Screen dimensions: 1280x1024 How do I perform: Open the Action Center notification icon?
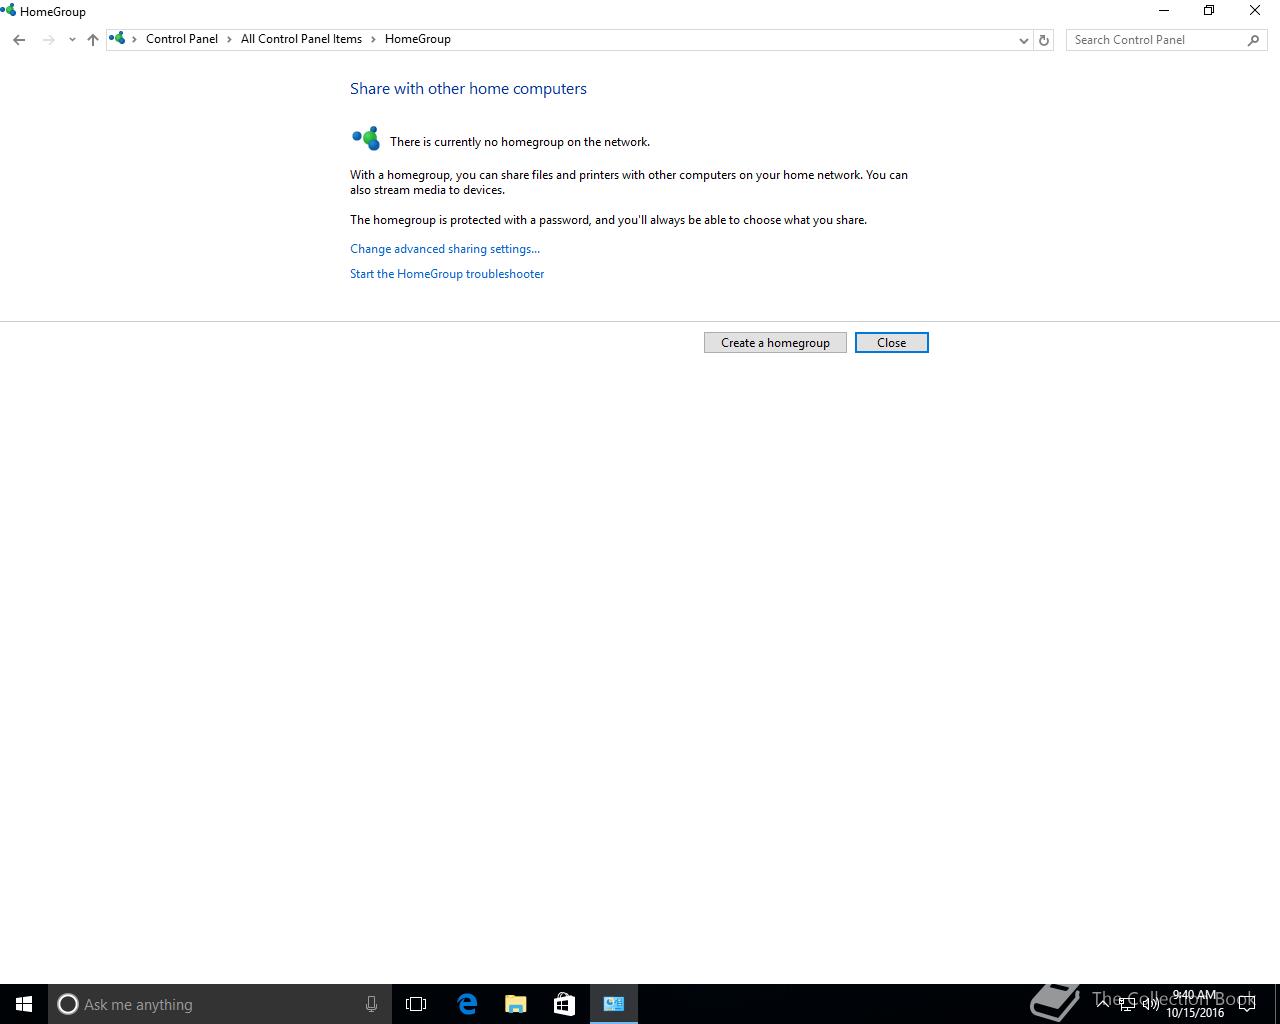coord(1248,1005)
